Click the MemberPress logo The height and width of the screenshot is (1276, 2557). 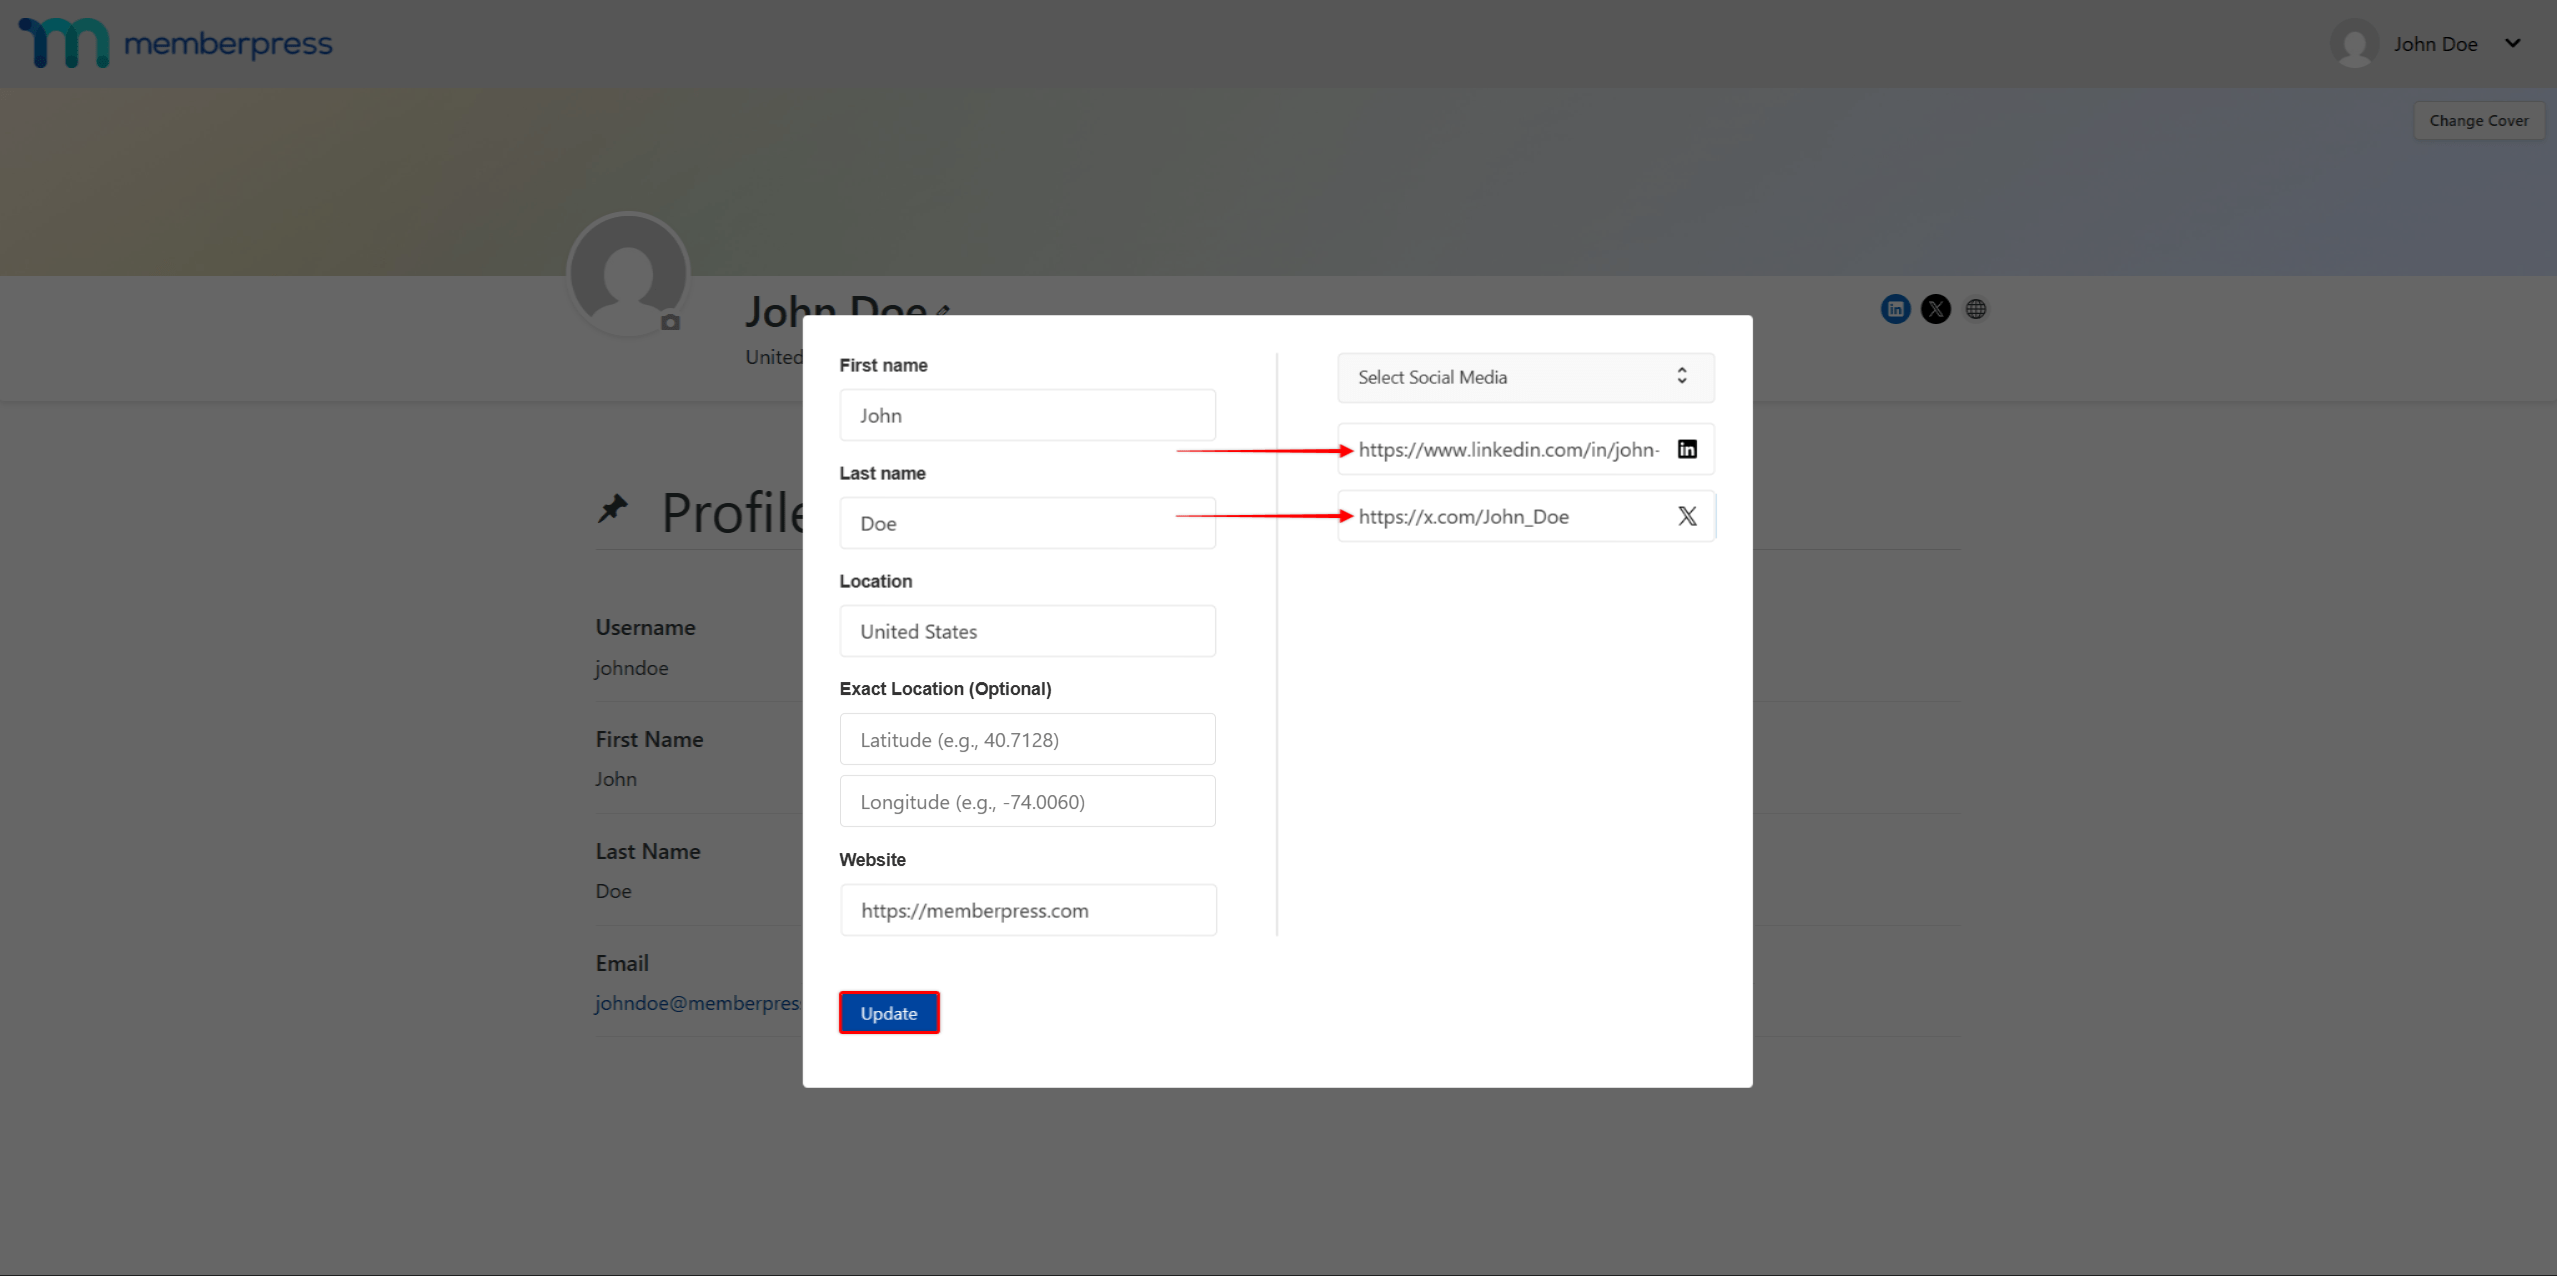tap(176, 43)
